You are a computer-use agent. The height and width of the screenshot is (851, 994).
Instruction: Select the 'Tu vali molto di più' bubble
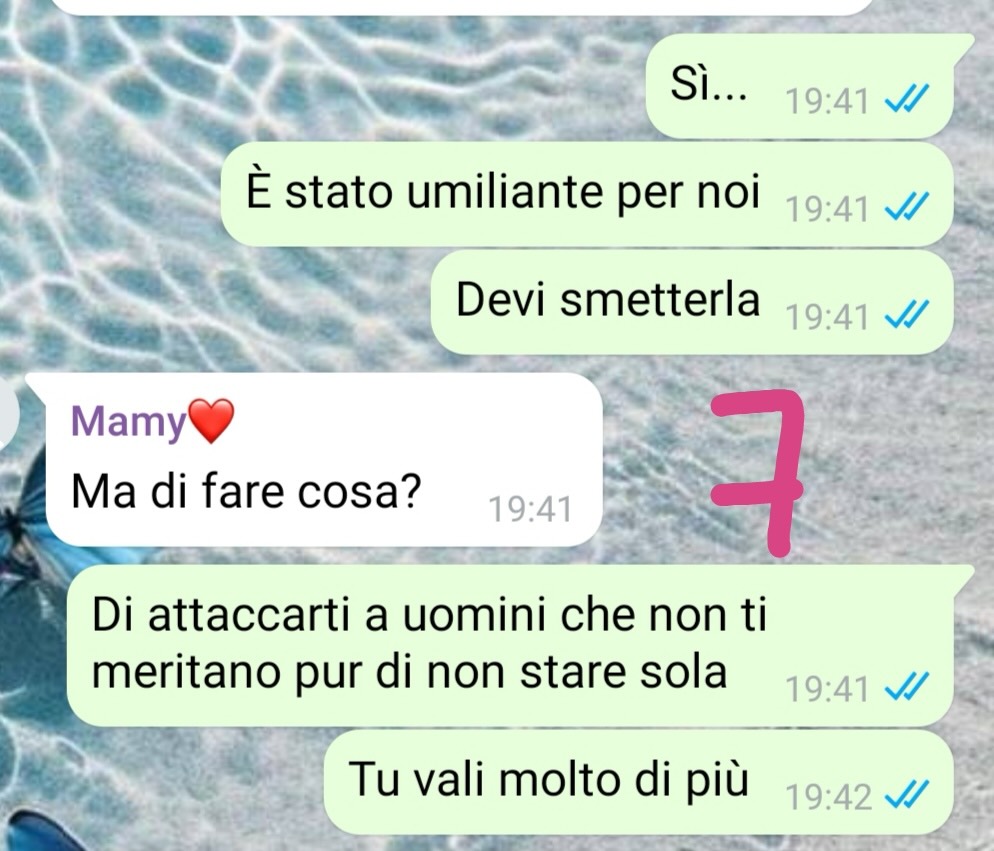[639, 782]
